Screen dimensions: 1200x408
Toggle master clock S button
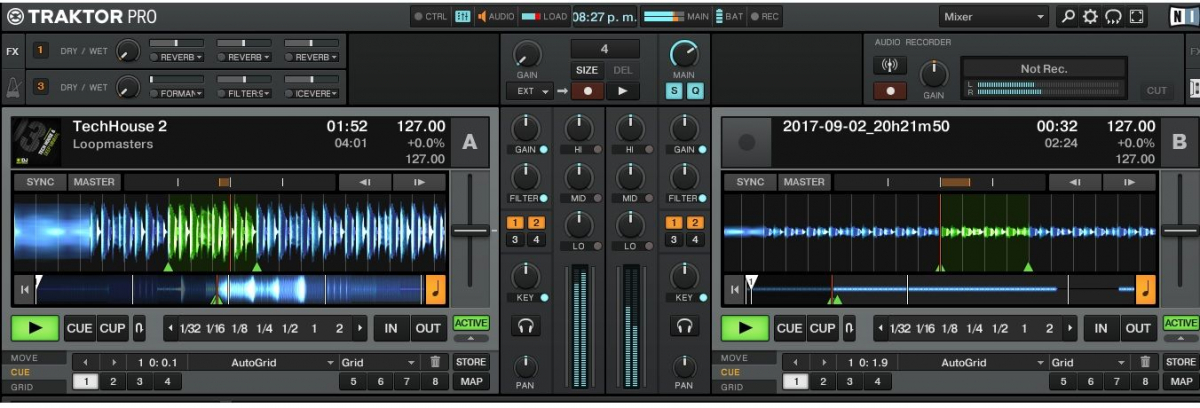(x=675, y=90)
